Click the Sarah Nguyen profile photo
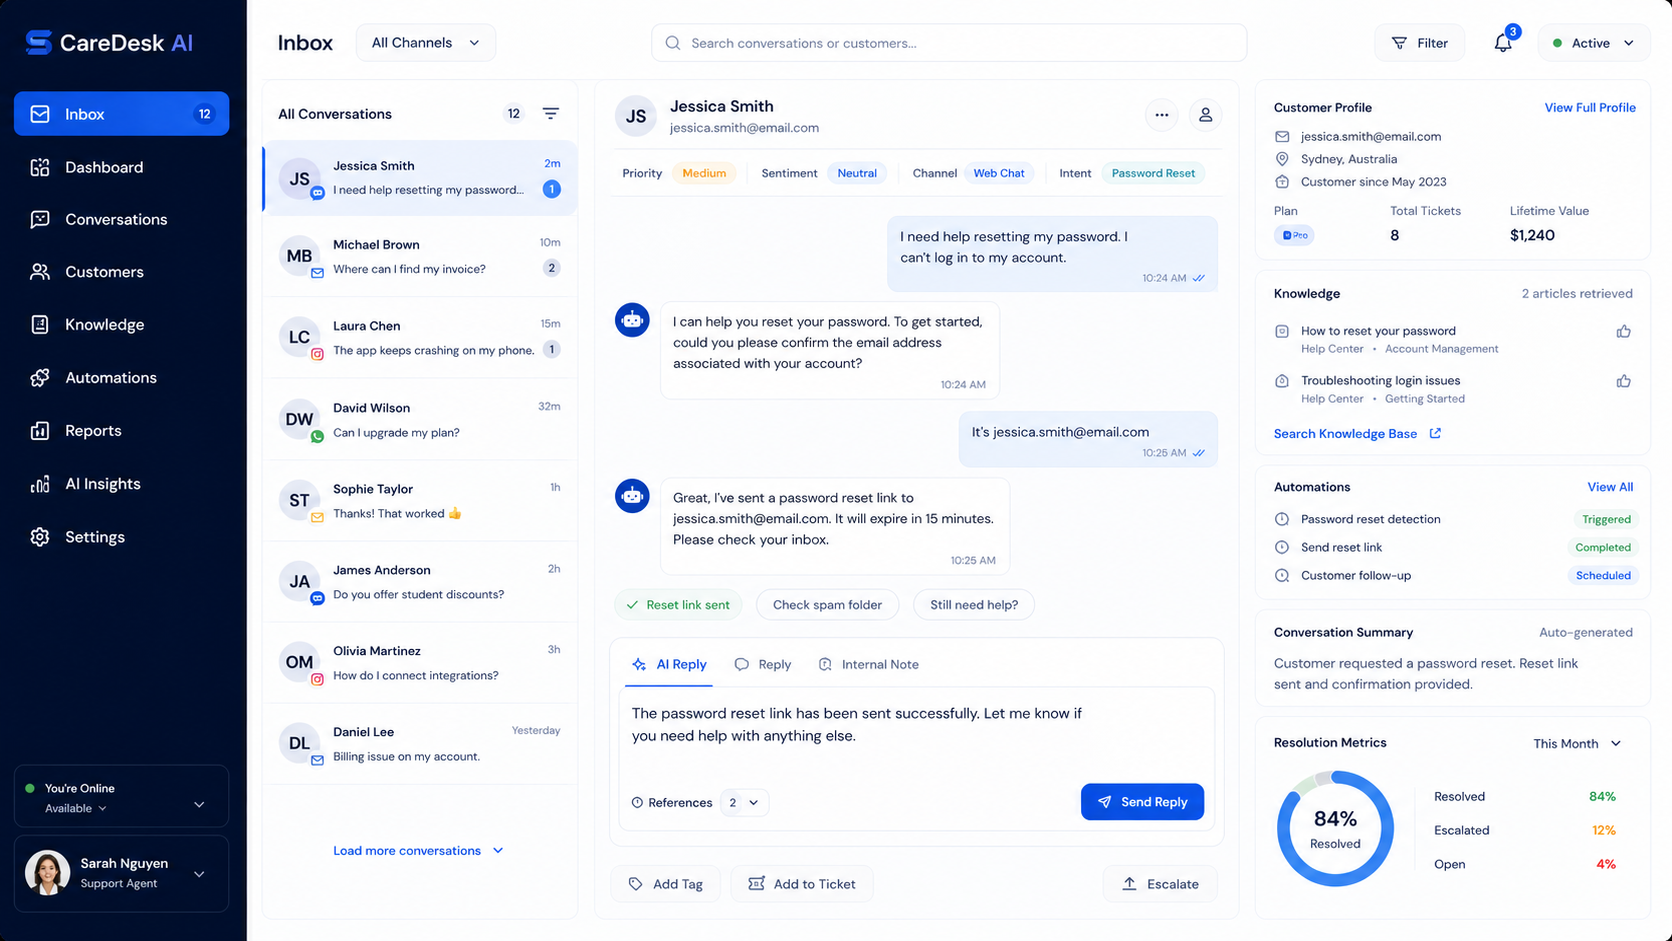Image resolution: width=1672 pixels, height=941 pixels. click(47, 873)
